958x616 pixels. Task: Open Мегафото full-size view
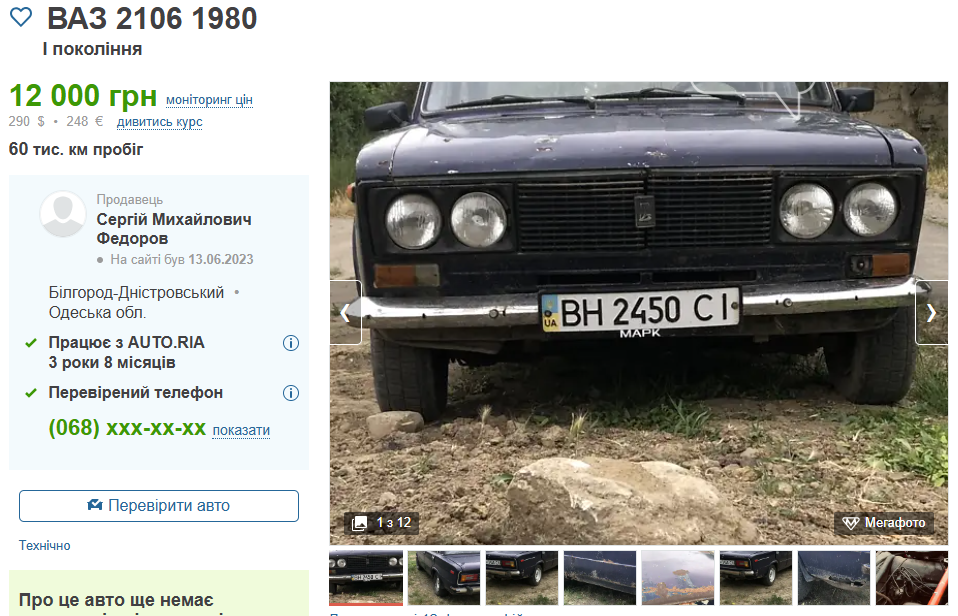pos(884,523)
